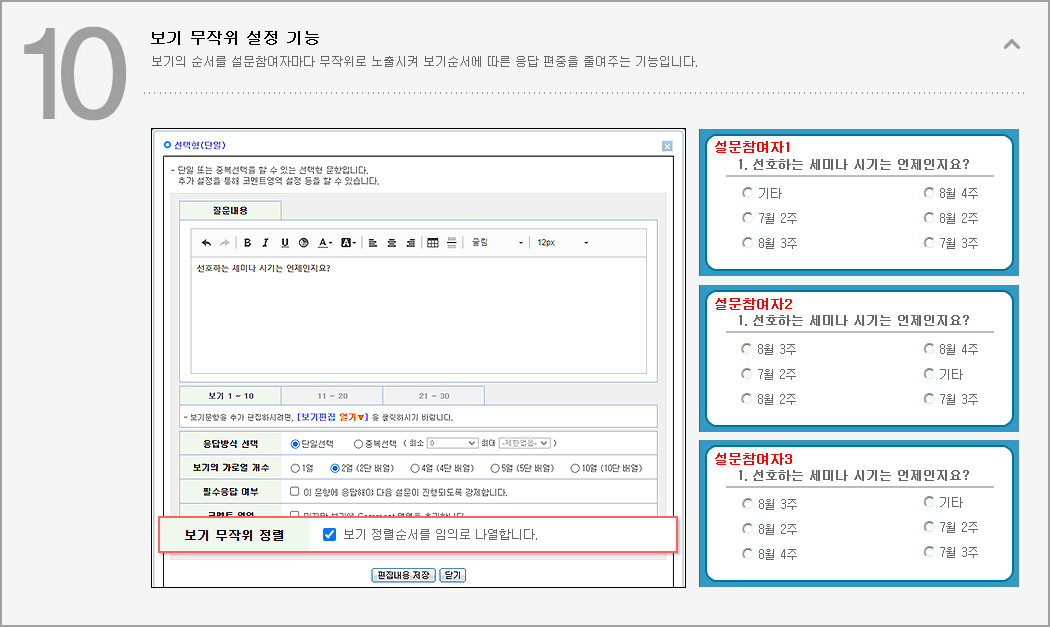Choose the 4열 (4단 배열) column layout
The height and width of the screenshot is (627, 1050).
[x=416, y=468]
